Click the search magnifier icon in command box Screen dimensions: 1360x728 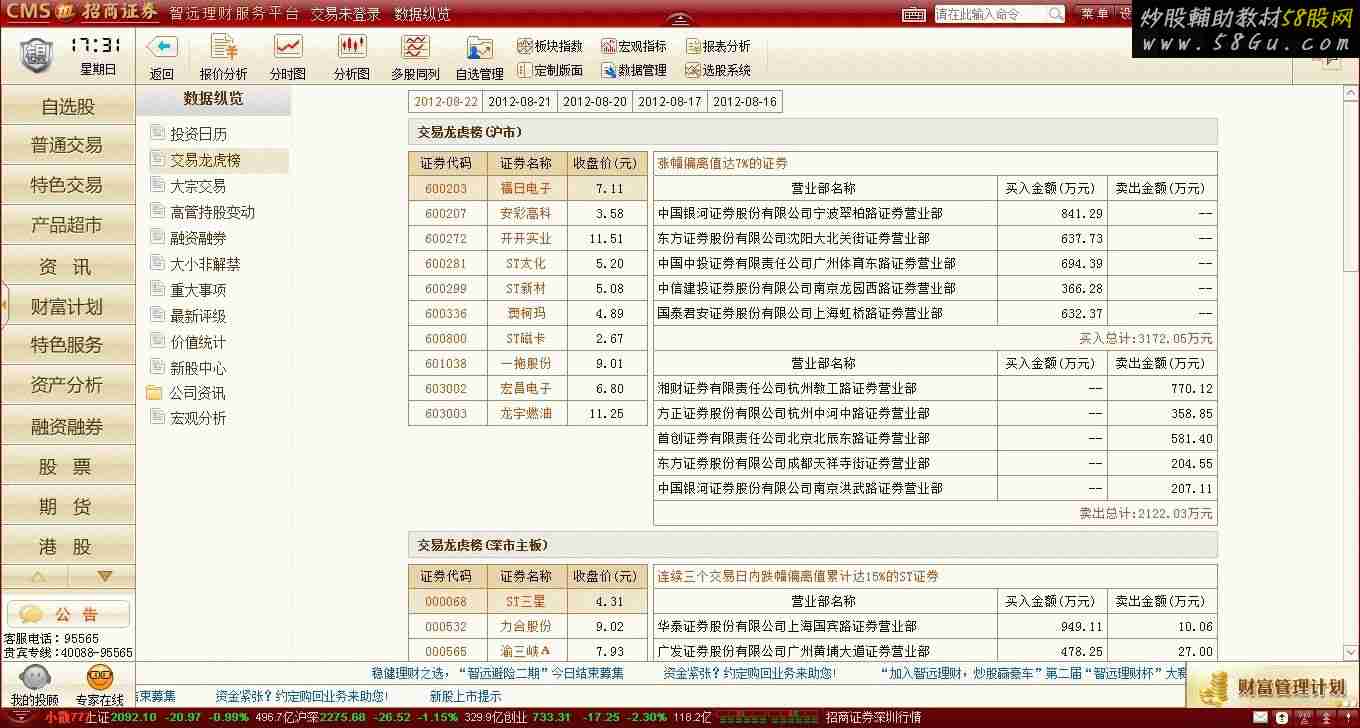click(1056, 14)
